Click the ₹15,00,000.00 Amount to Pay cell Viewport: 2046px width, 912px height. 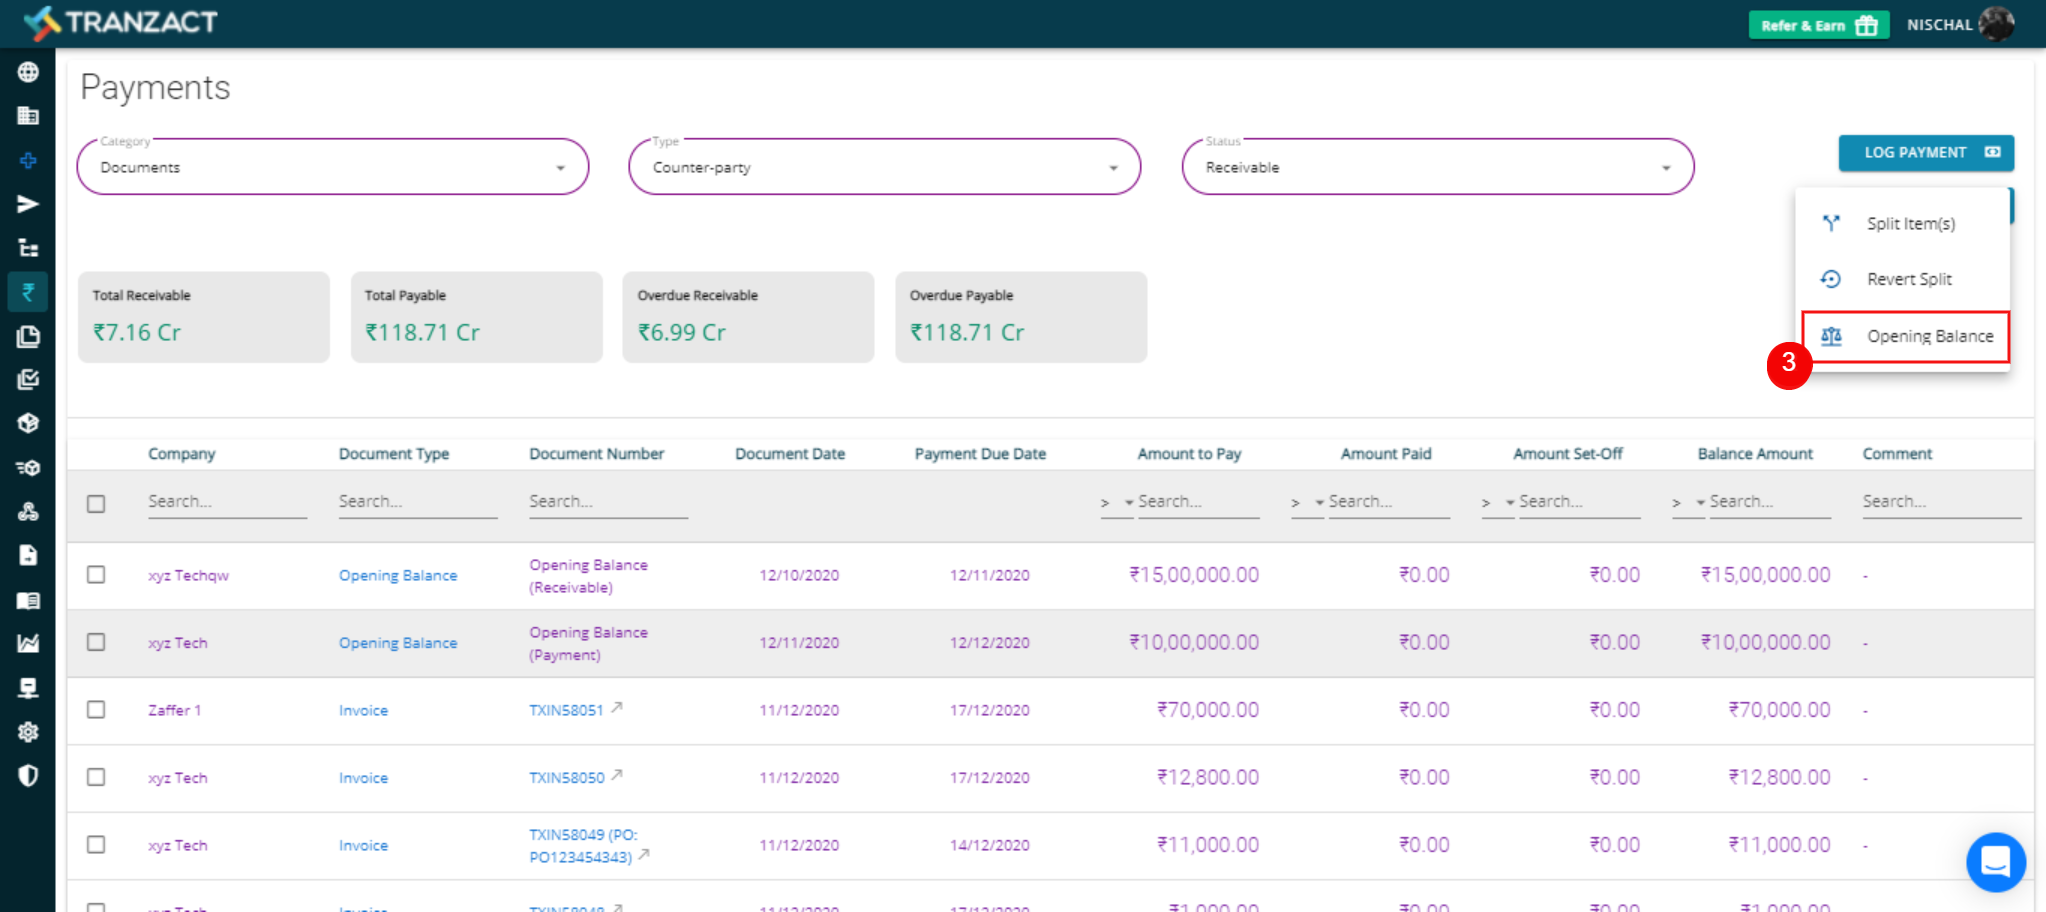pos(1194,575)
